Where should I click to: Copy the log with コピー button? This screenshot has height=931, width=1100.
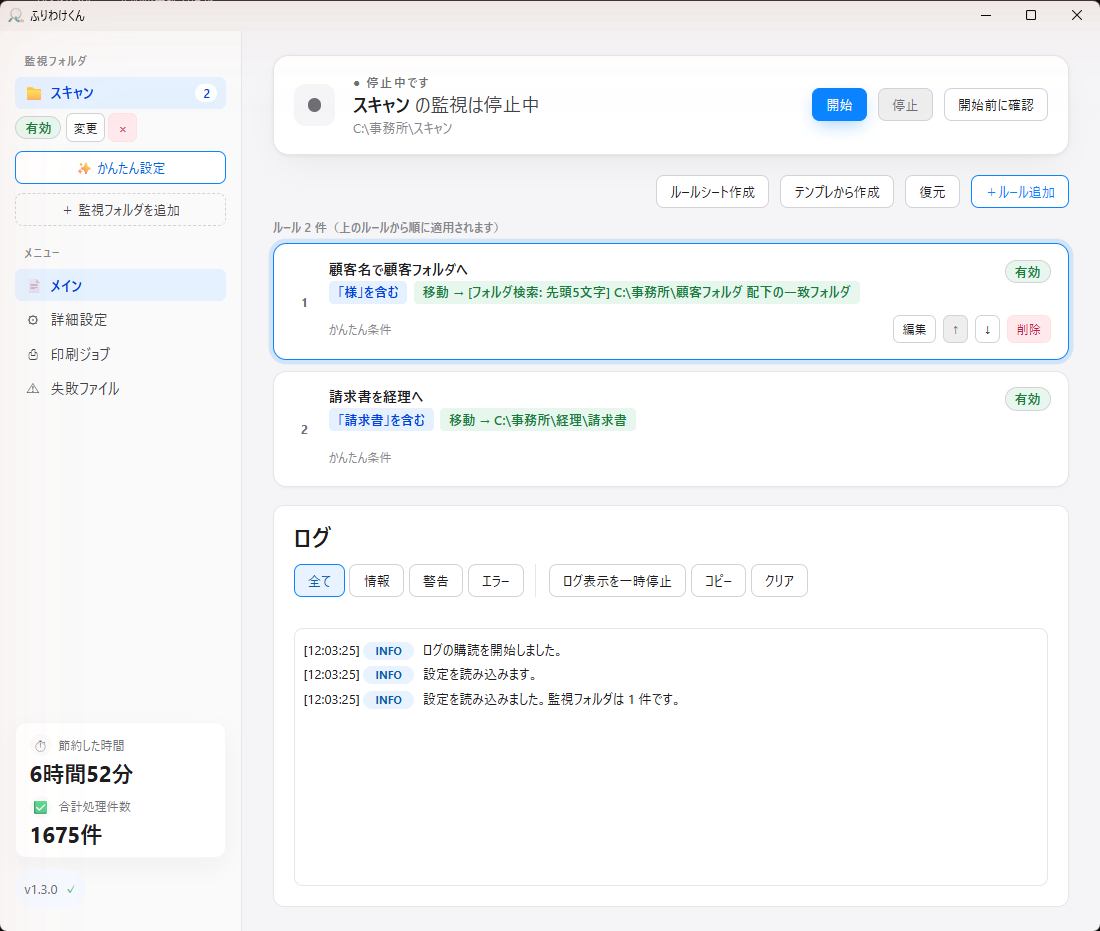718,581
